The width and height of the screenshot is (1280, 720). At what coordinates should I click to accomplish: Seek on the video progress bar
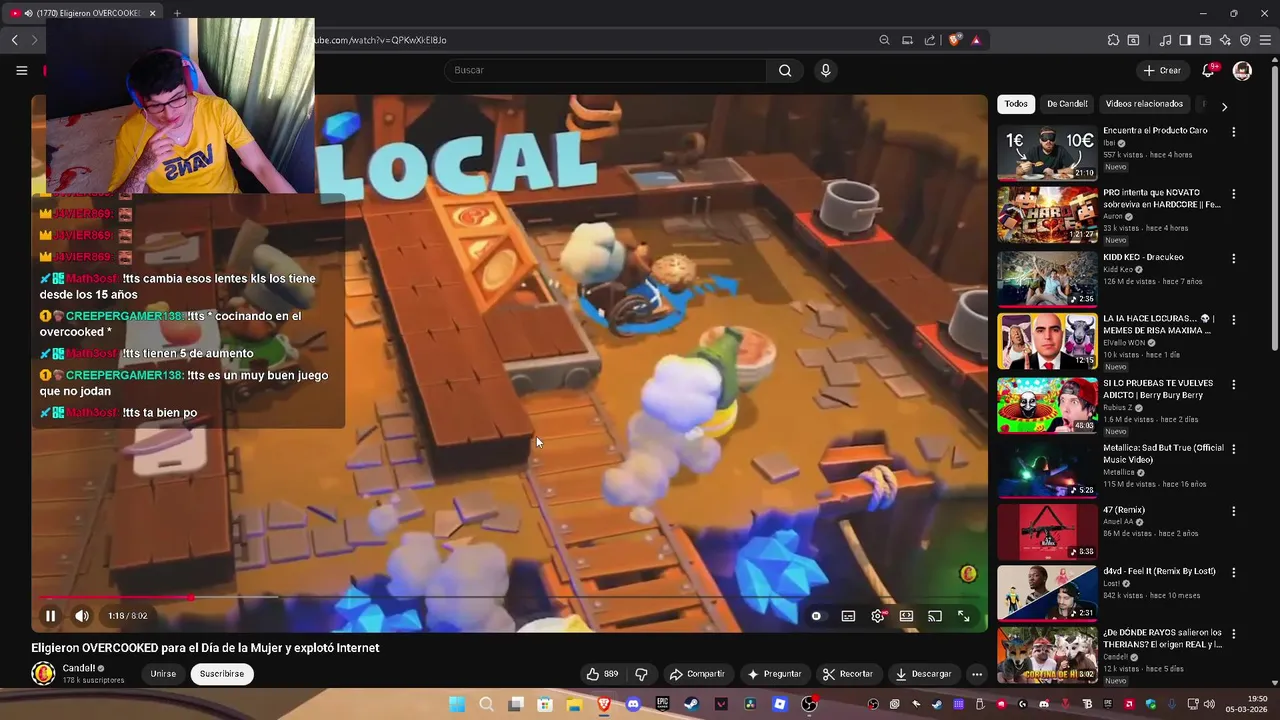click(x=509, y=598)
